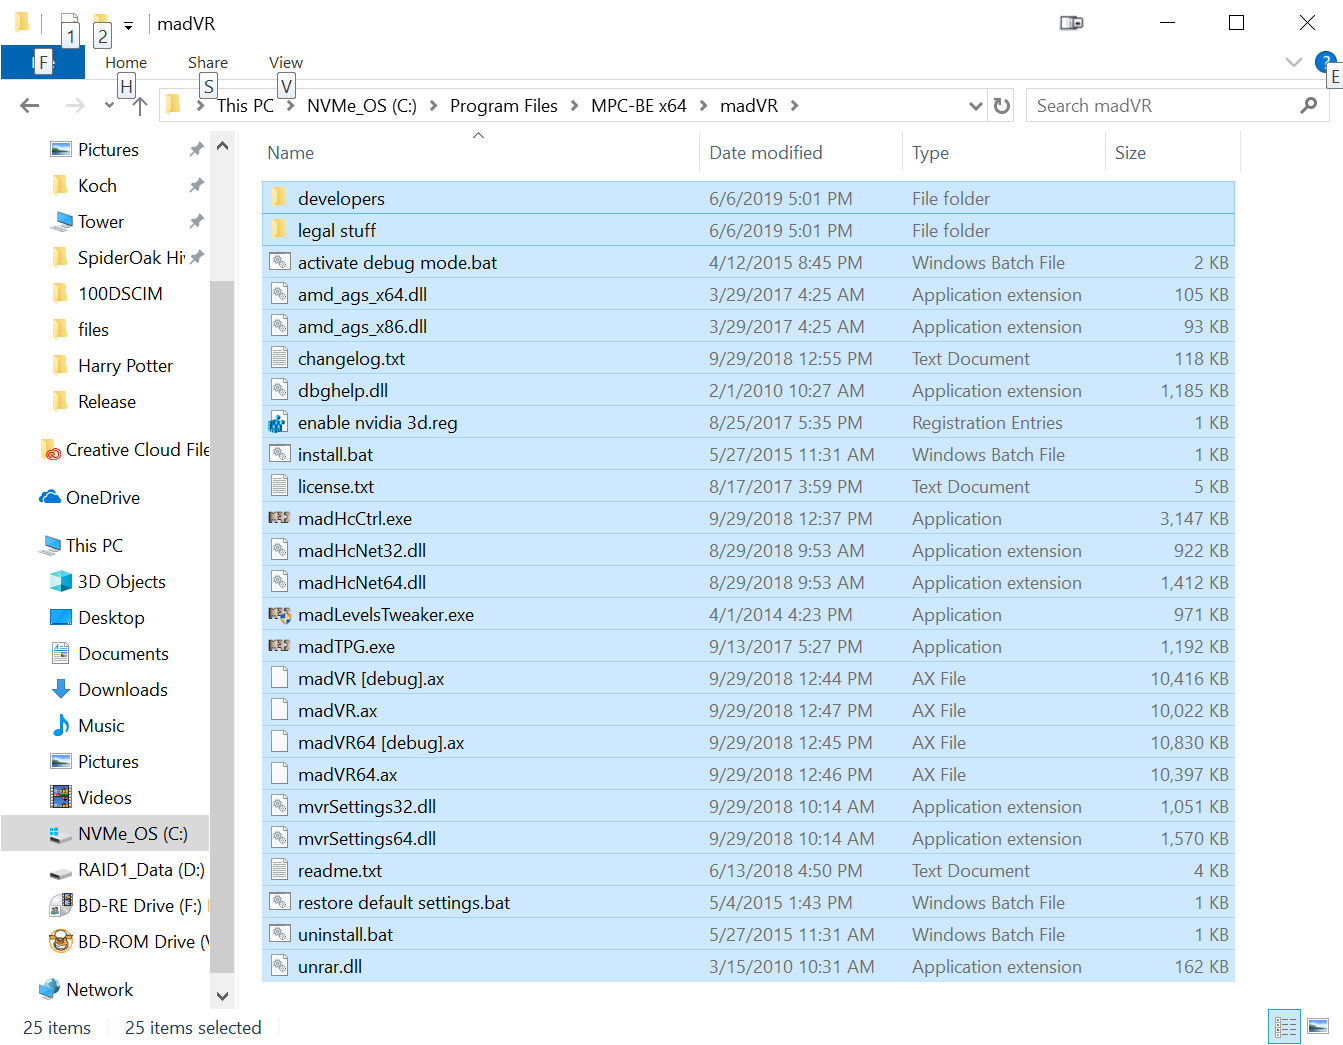This screenshot has width=1343, height=1045.
Task: Select This PC in navigation pane
Action: tap(94, 545)
